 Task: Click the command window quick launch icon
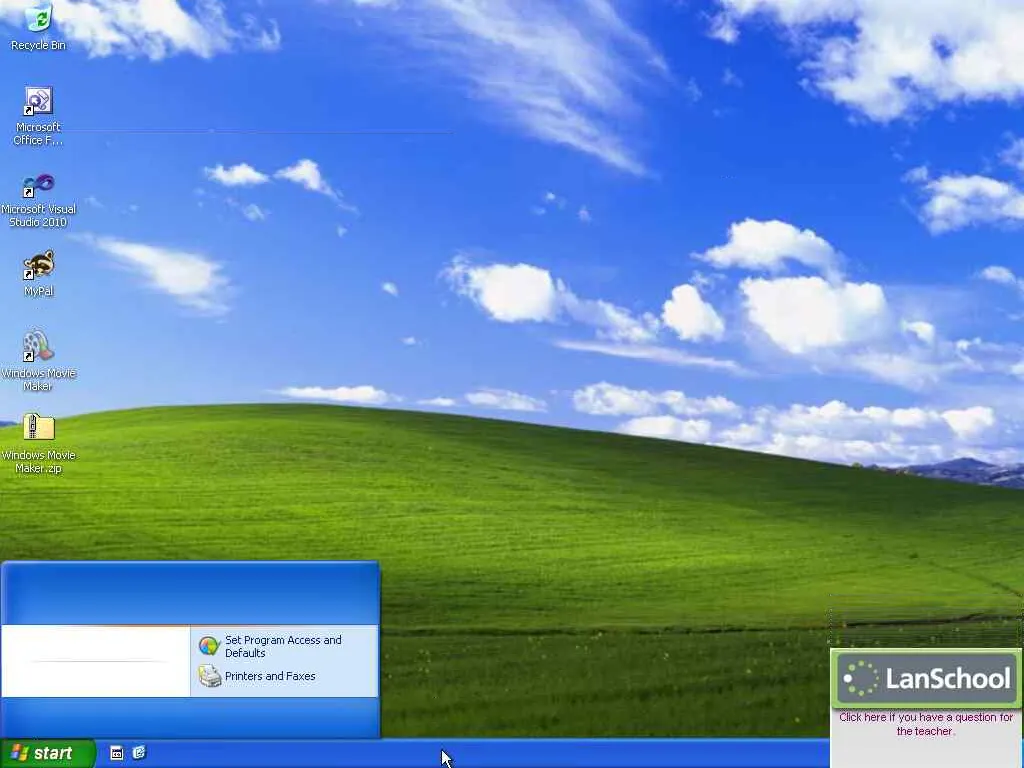click(116, 753)
